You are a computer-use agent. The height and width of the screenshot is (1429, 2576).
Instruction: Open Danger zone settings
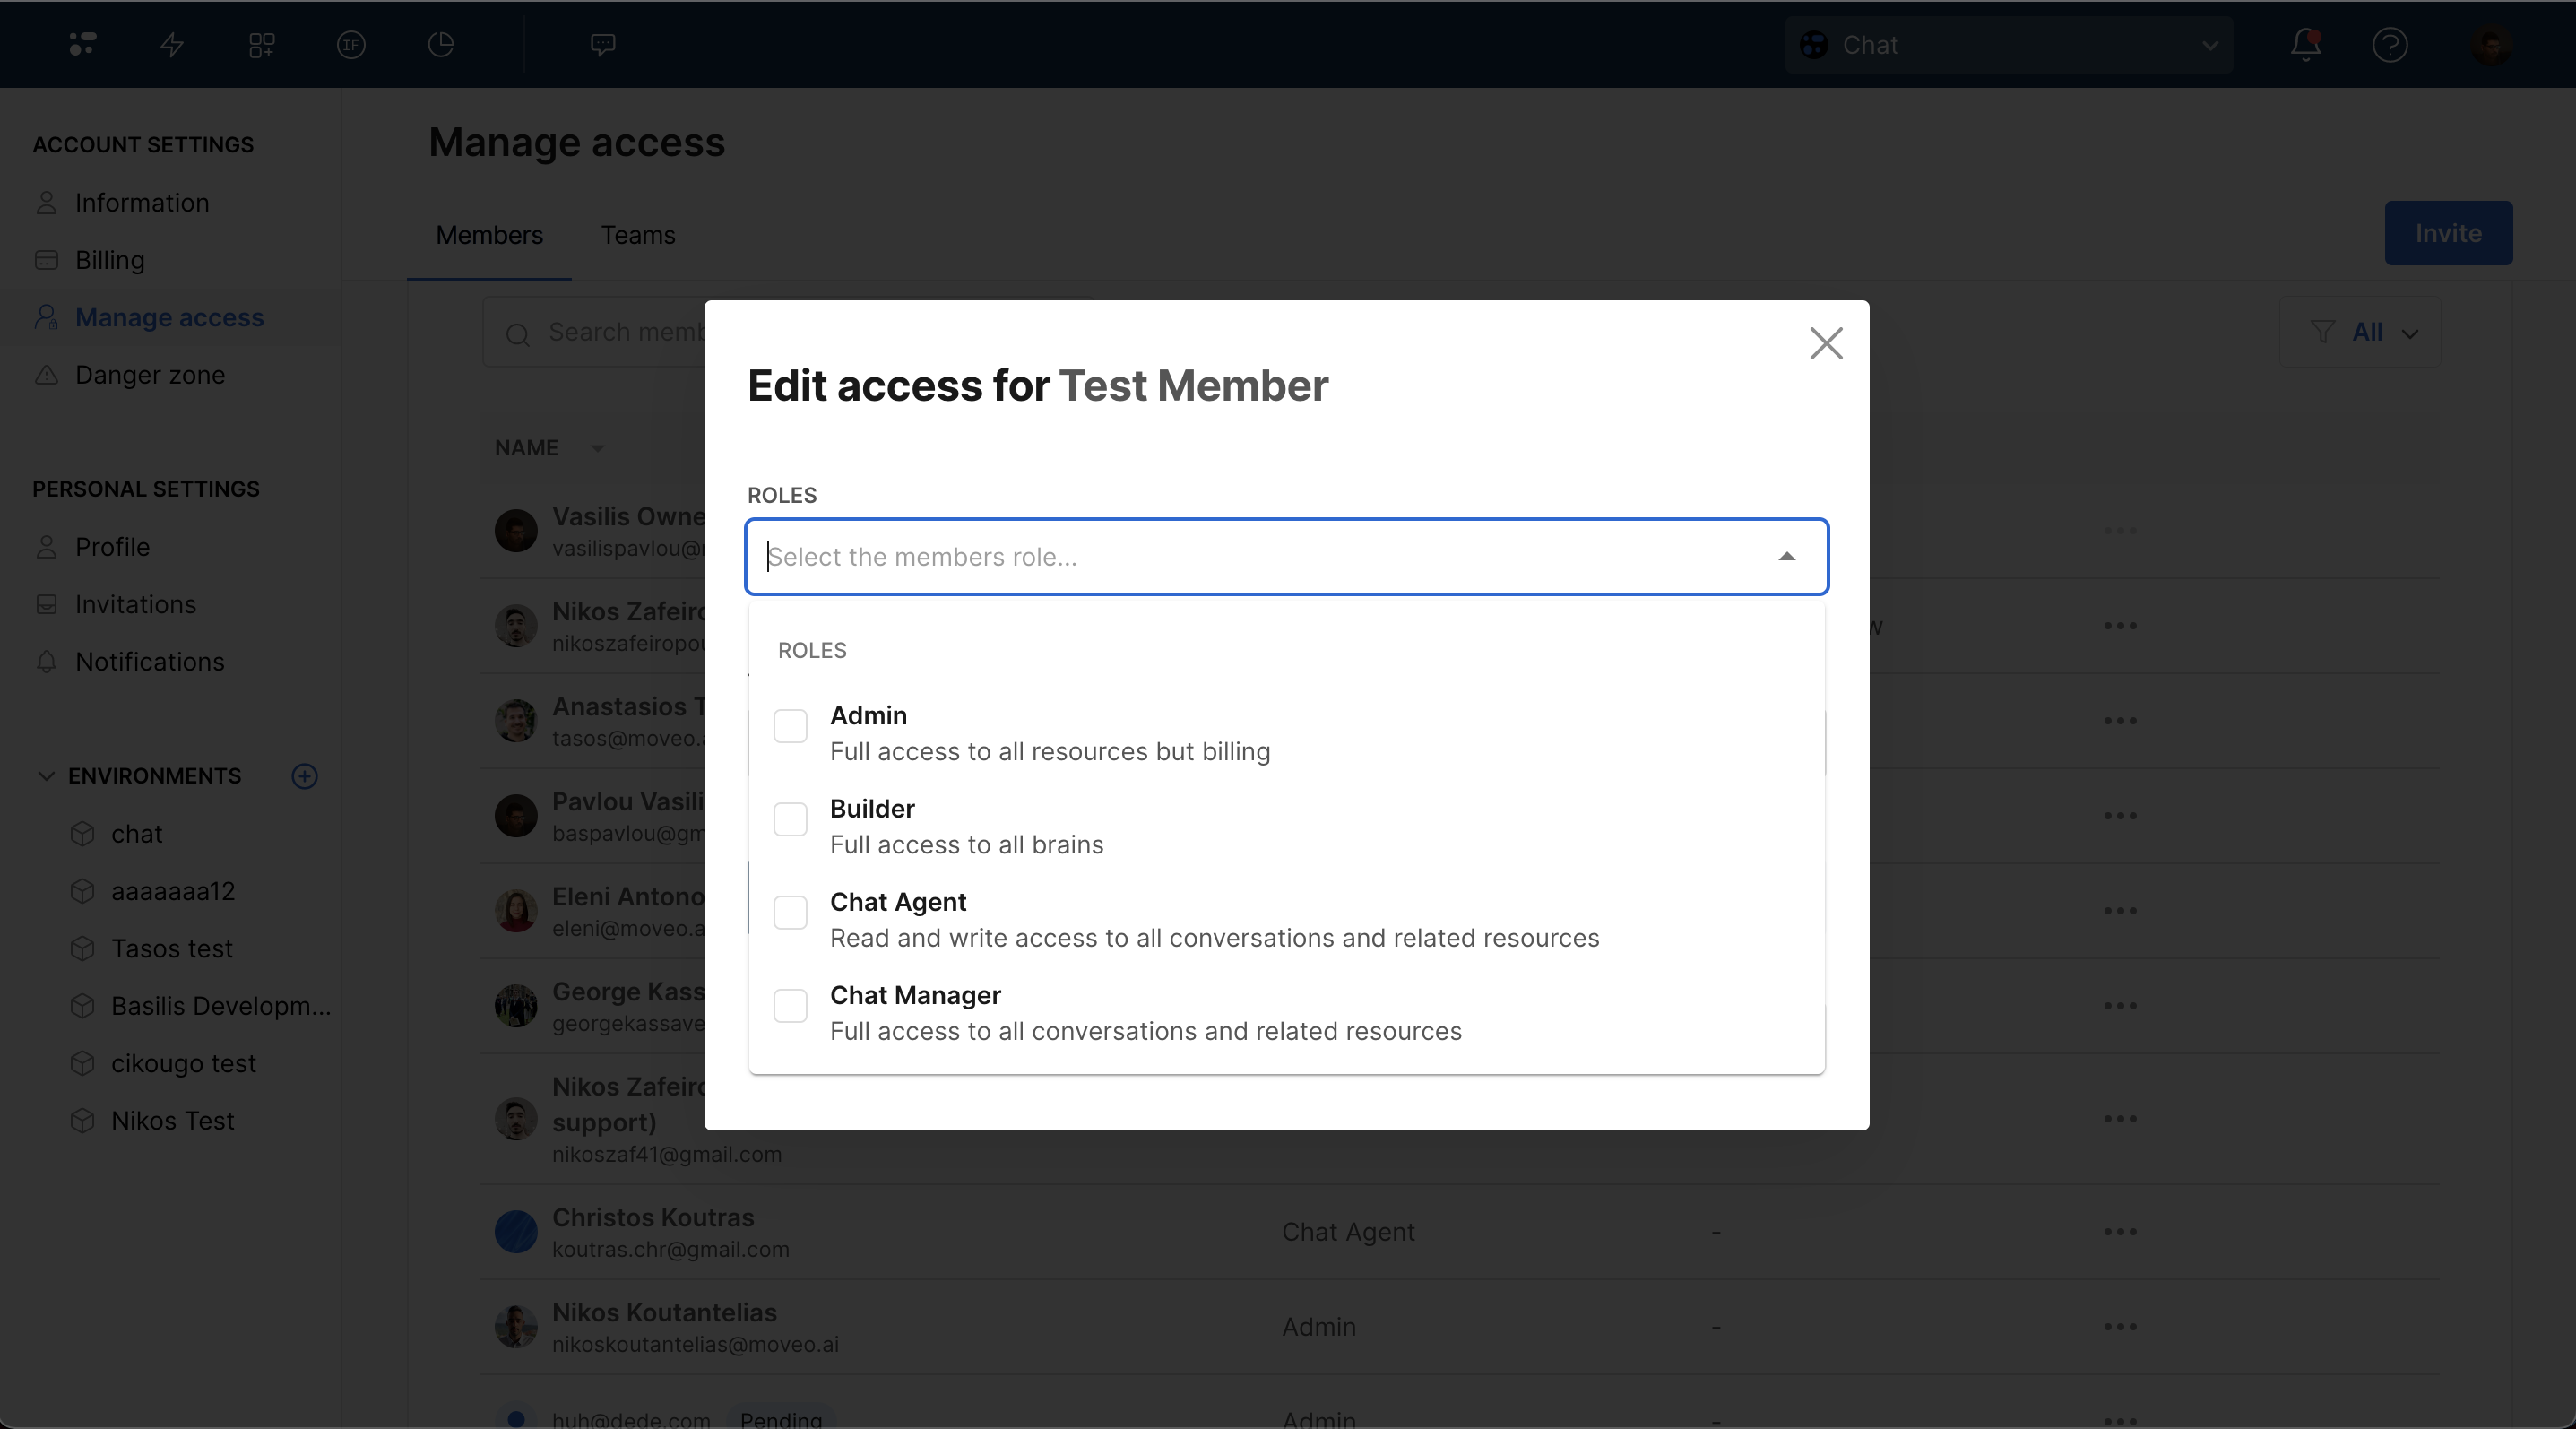pos(150,375)
